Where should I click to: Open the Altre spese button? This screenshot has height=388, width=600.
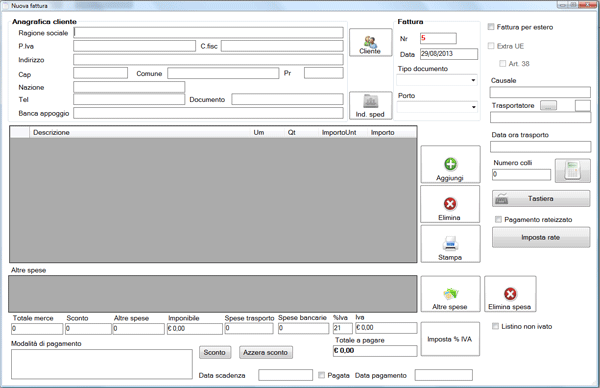click(x=450, y=294)
